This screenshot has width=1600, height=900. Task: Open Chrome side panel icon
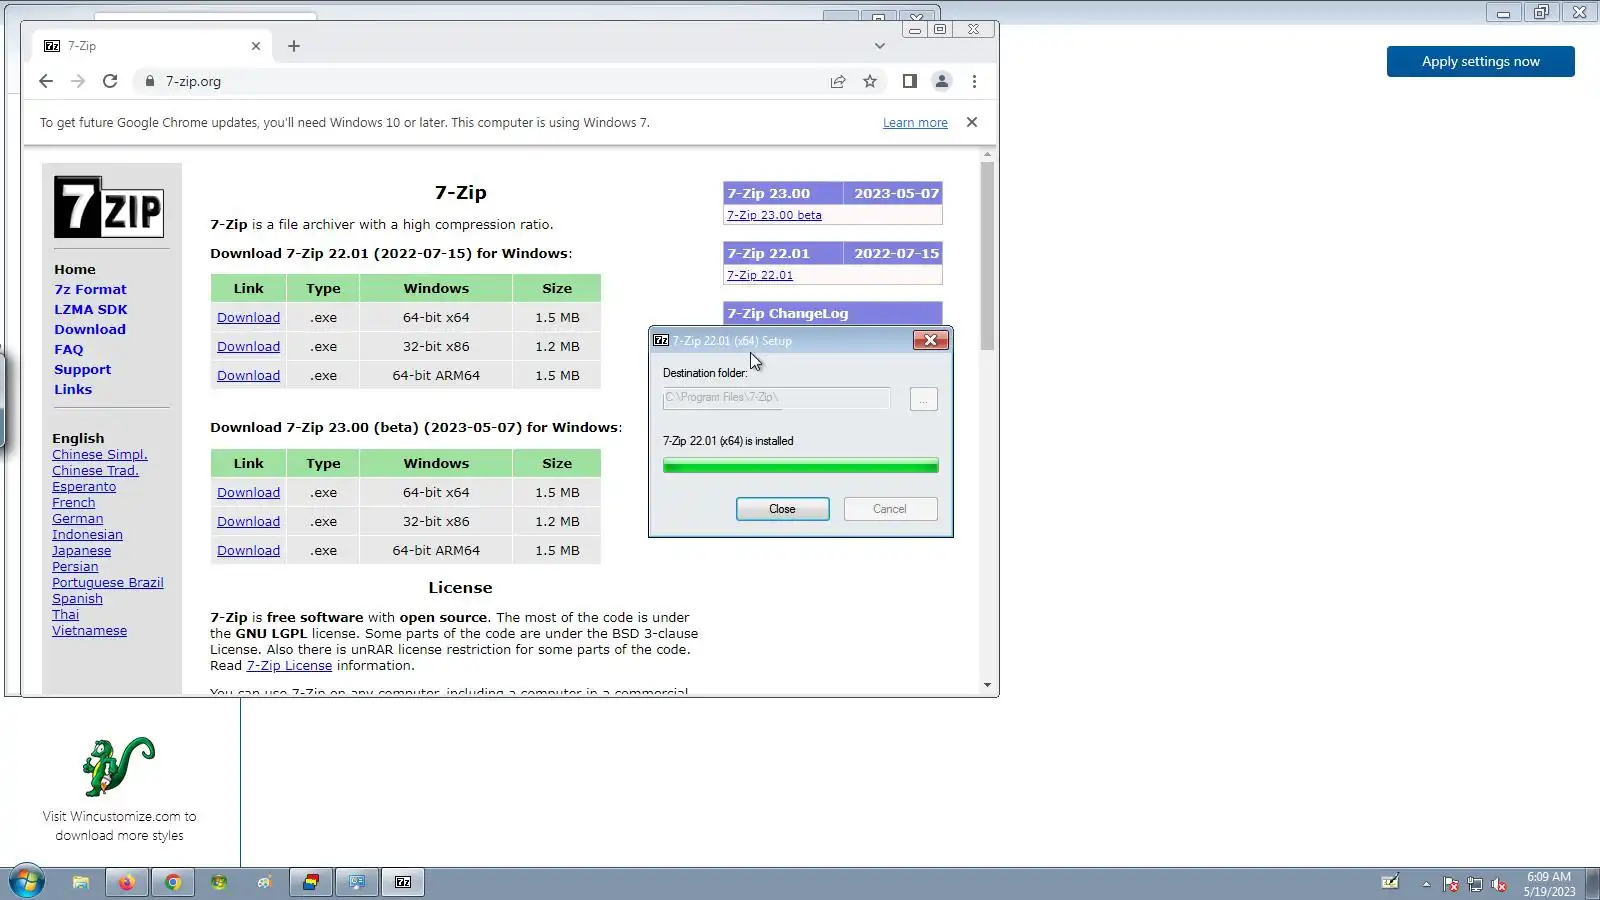pyautogui.click(x=909, y=81)
